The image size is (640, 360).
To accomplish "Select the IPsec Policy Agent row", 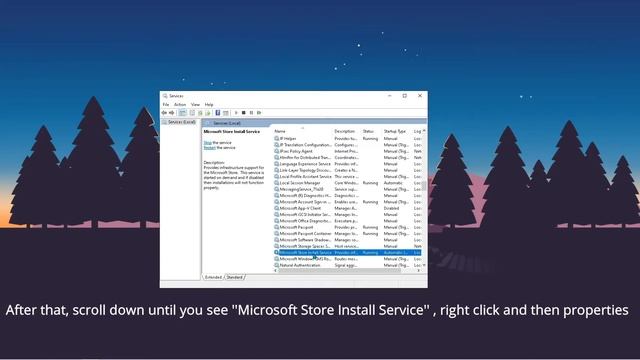I will 347,151.
